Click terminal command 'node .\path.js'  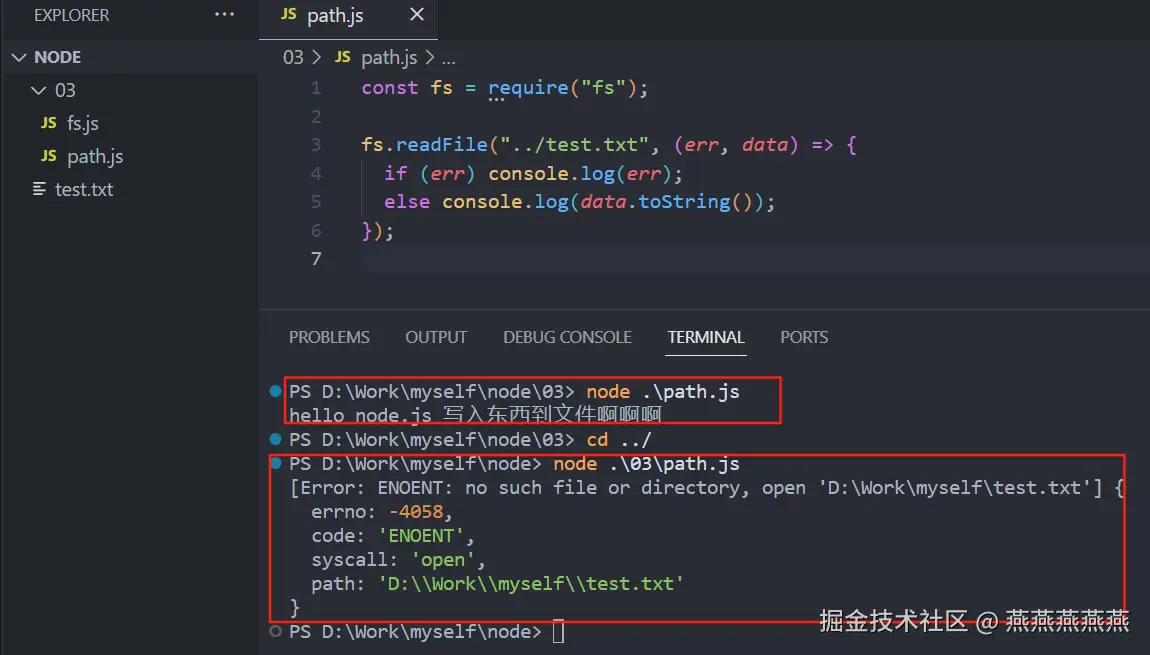pyautogui.click(x=662, y=392)
